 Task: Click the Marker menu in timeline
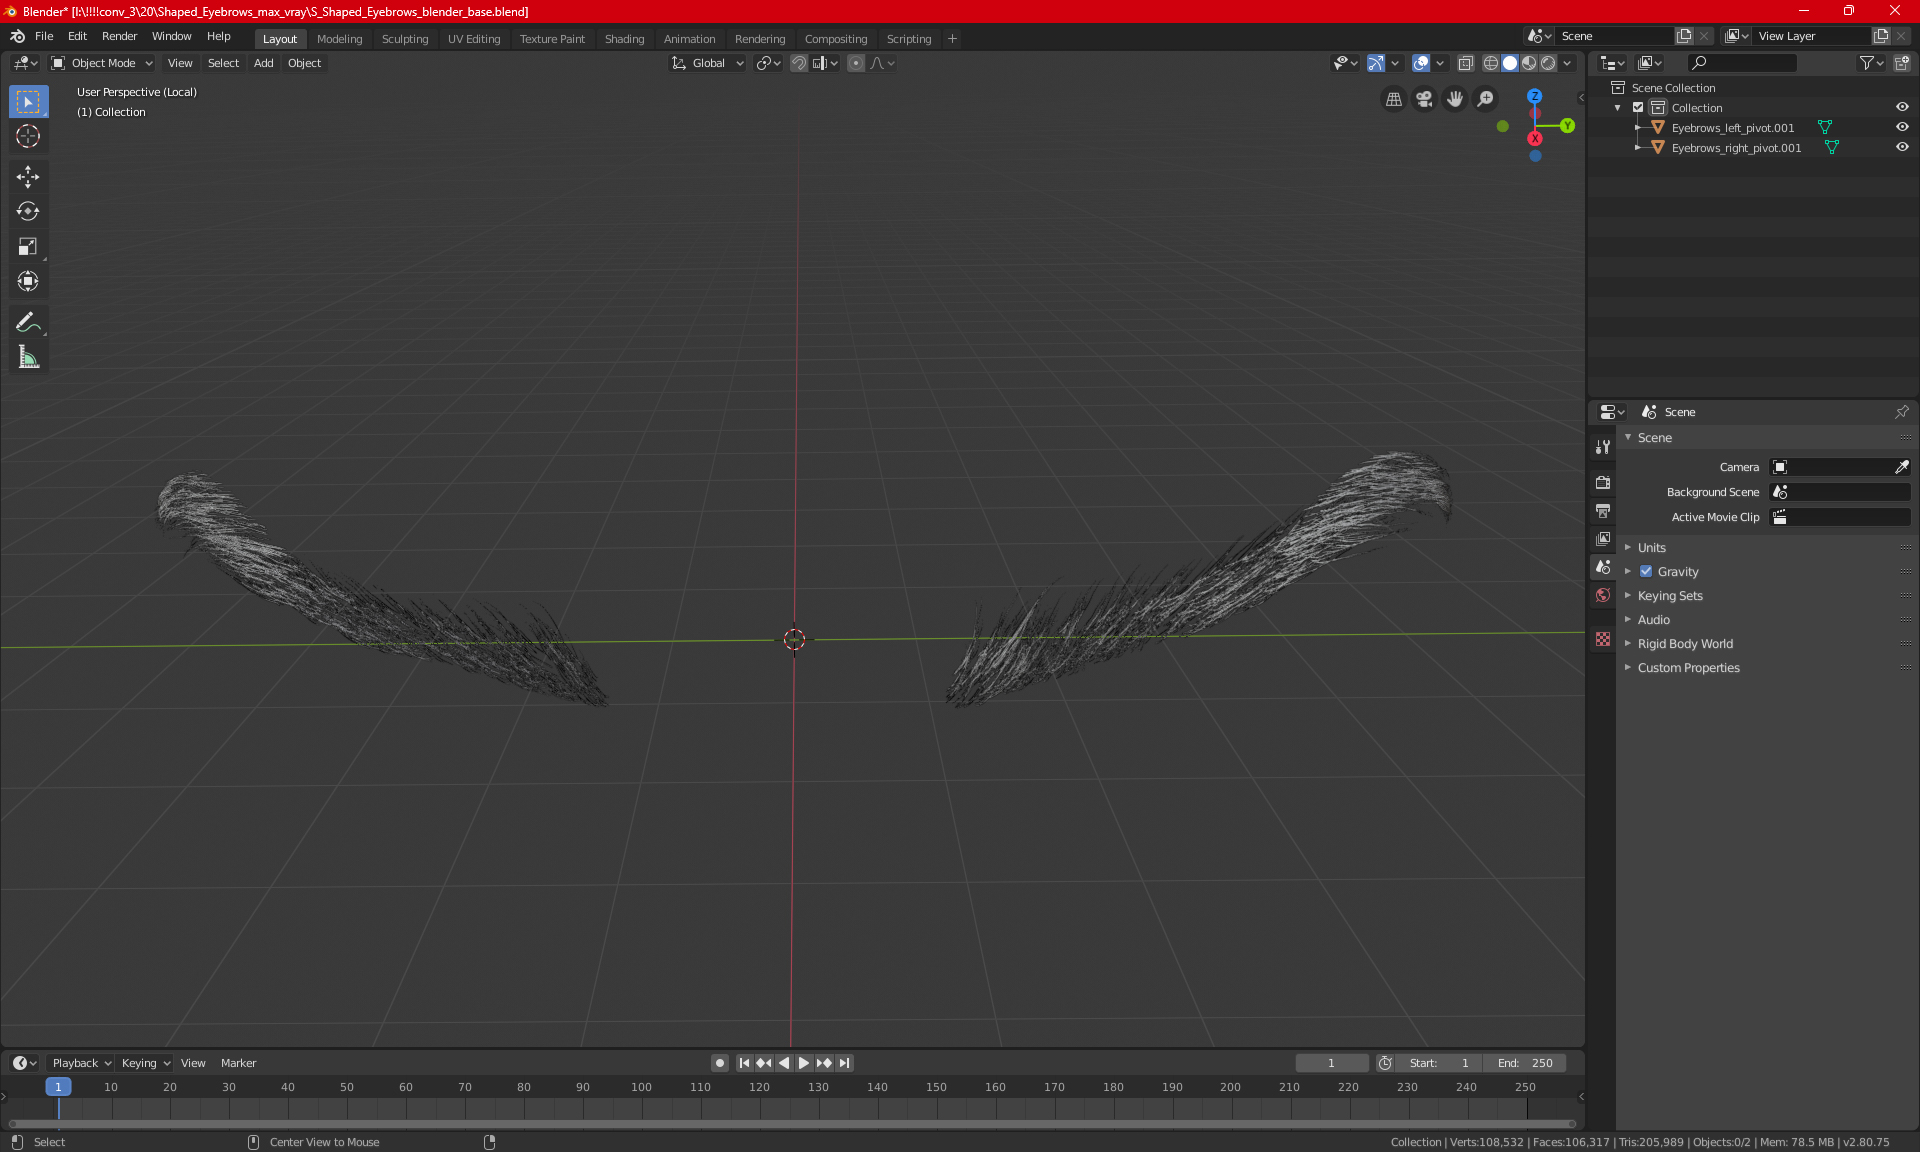[238, 1063]
